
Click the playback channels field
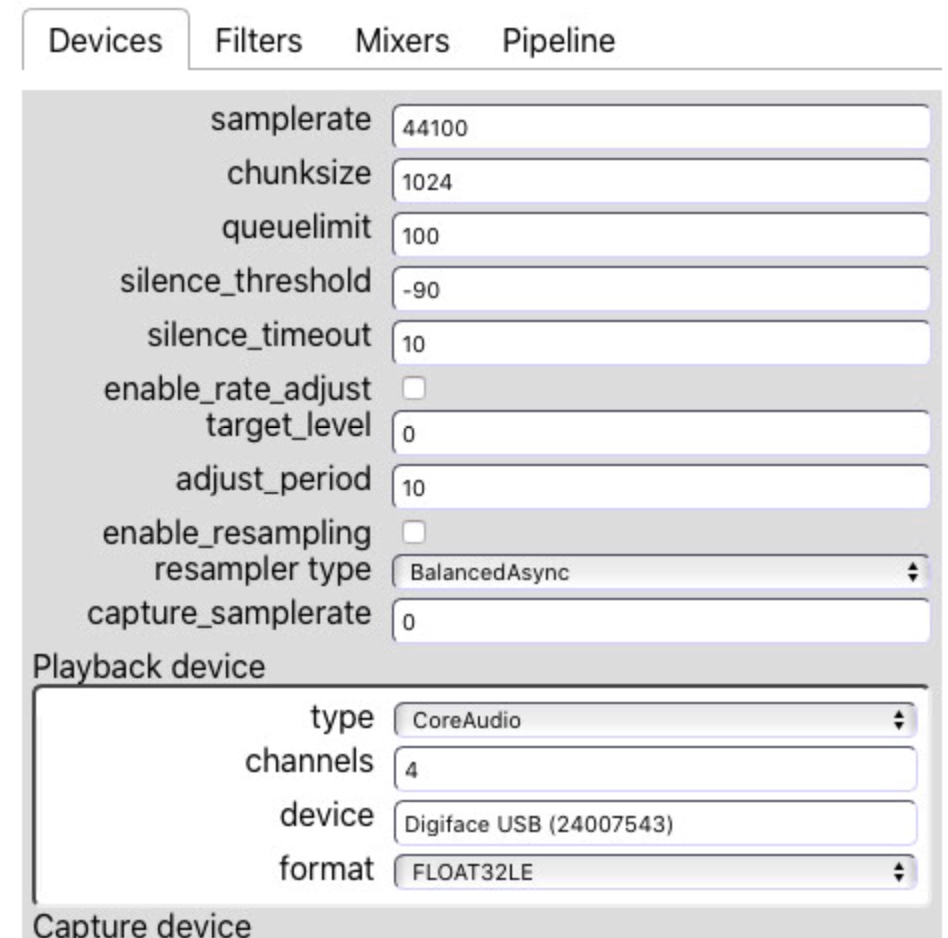click(x=655, y=769)
